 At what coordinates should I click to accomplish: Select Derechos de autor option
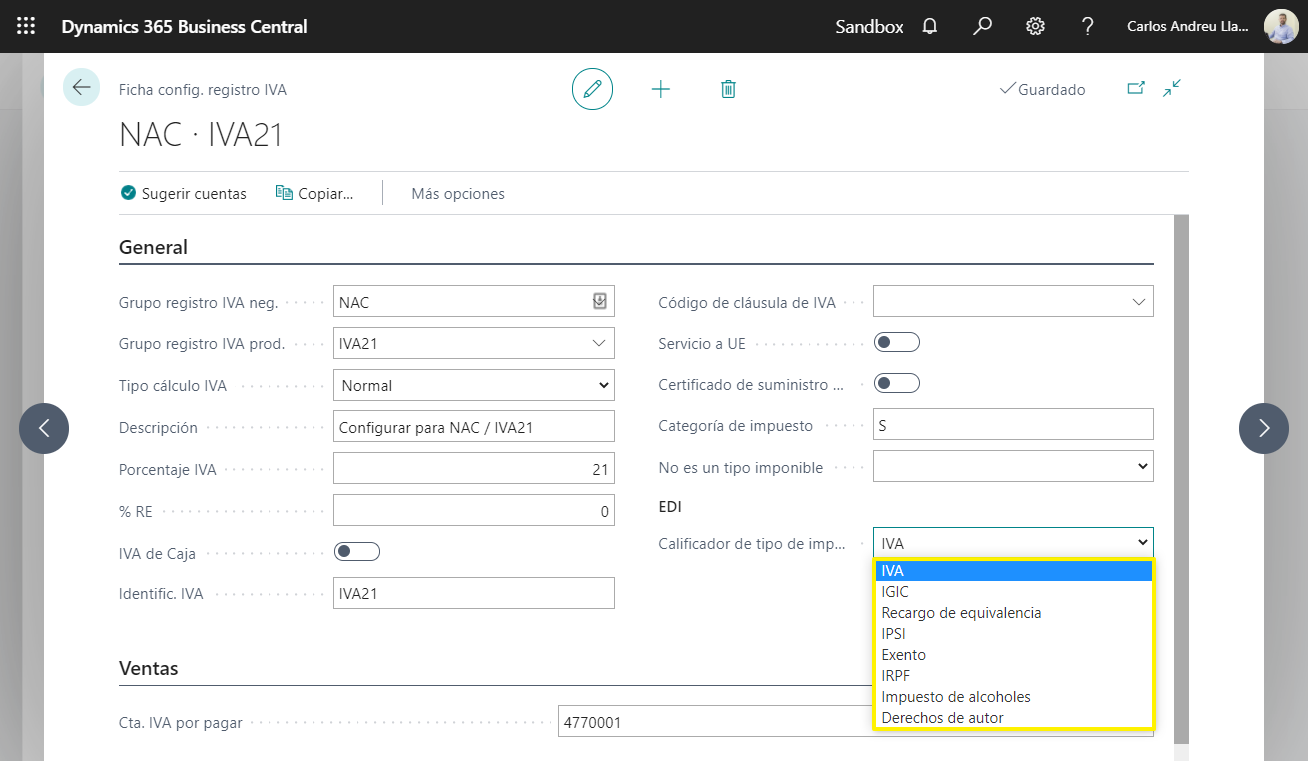pyautogui.click(x=1013, y=718)
